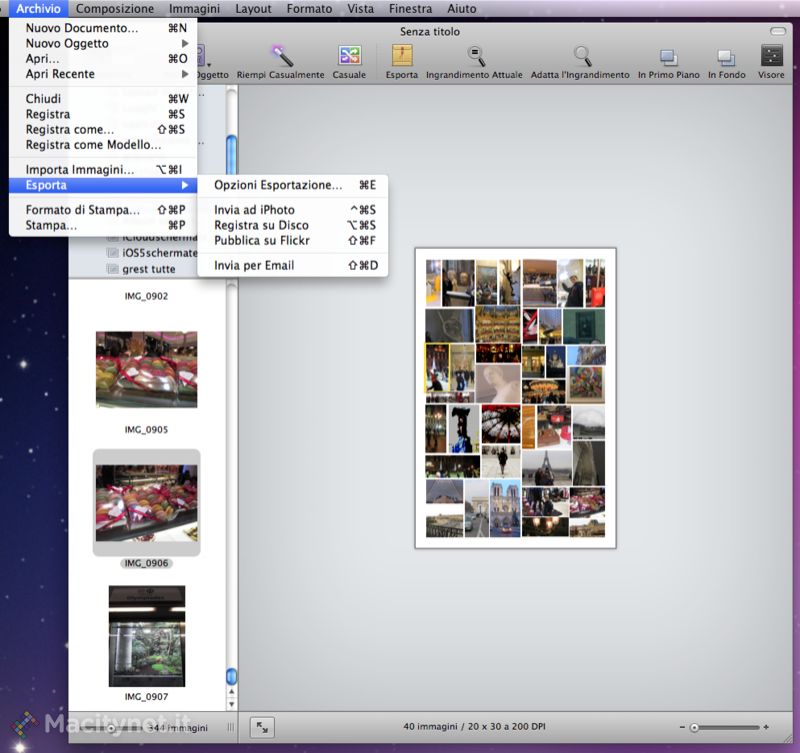Image resolution: width=800 pixels, height=753 pixels.
Task: Bring object forward with In Primo Piano
Action: tap(668, 57)
